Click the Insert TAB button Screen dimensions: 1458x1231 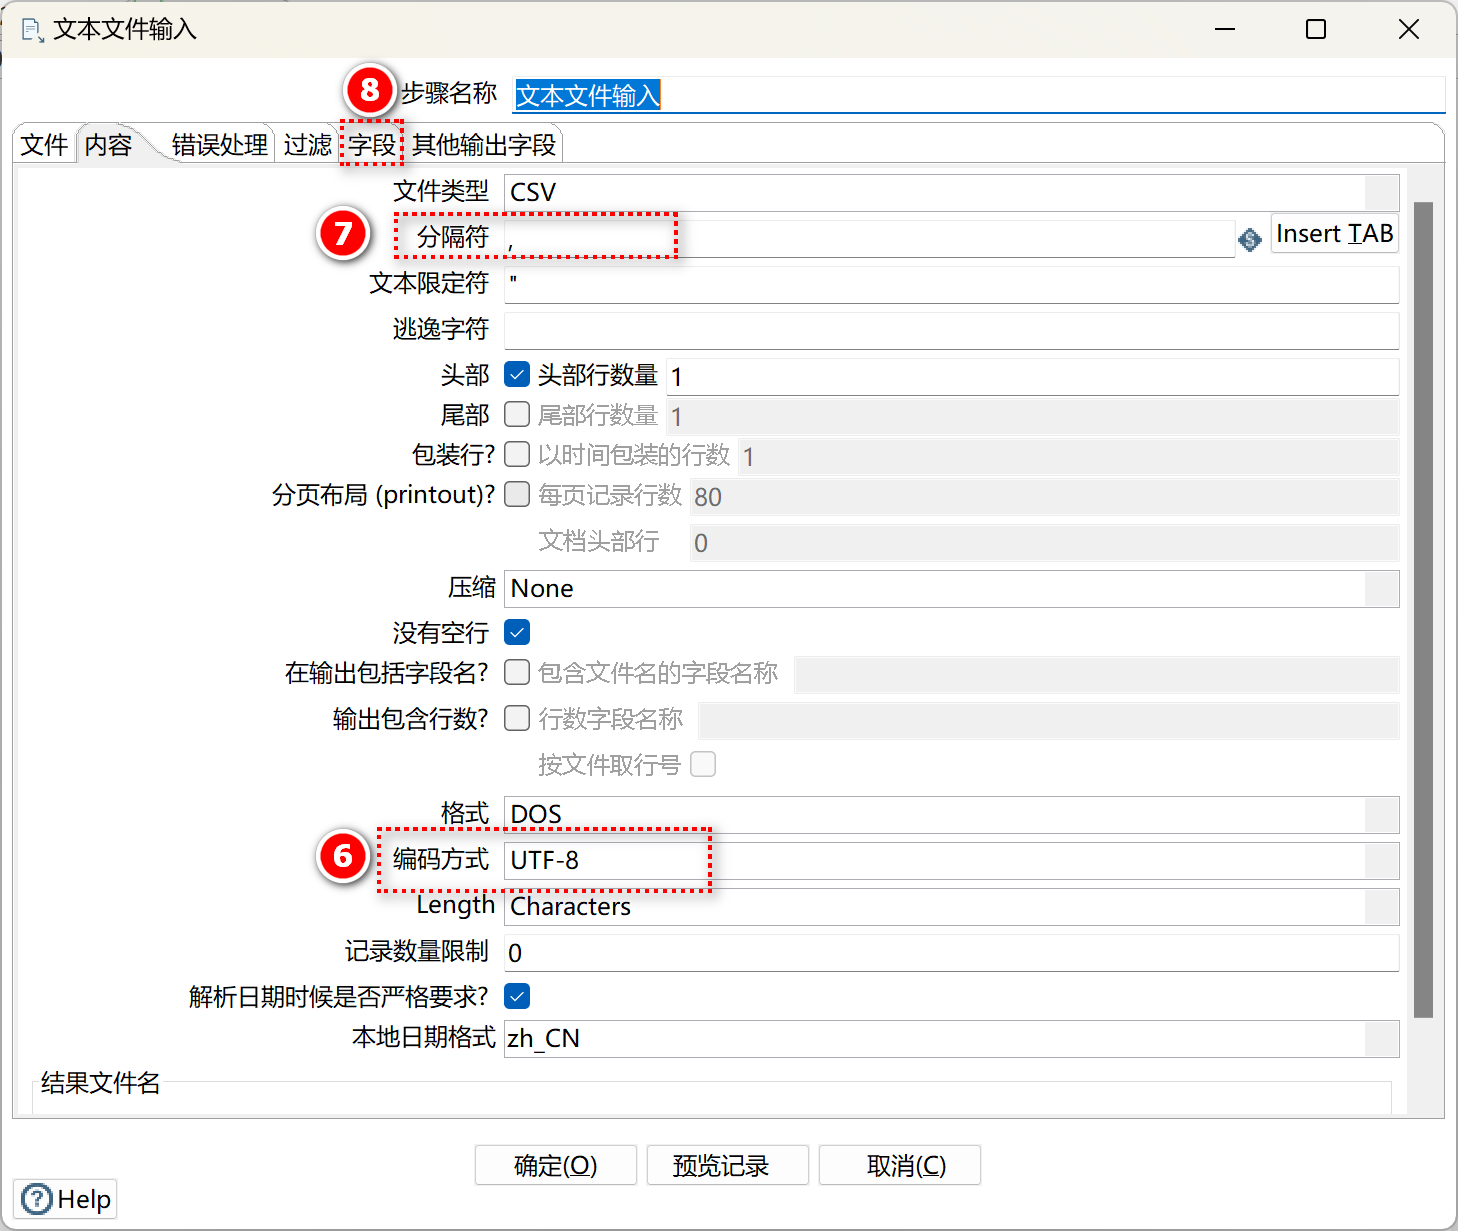point(1334,233)
